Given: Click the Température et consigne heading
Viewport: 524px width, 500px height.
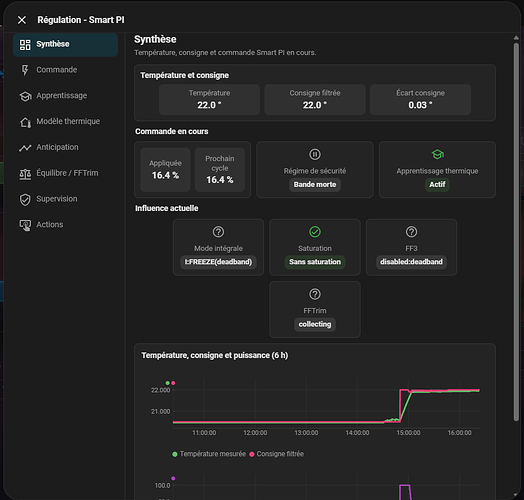Looking at the screenshot, I should (184, 75).
